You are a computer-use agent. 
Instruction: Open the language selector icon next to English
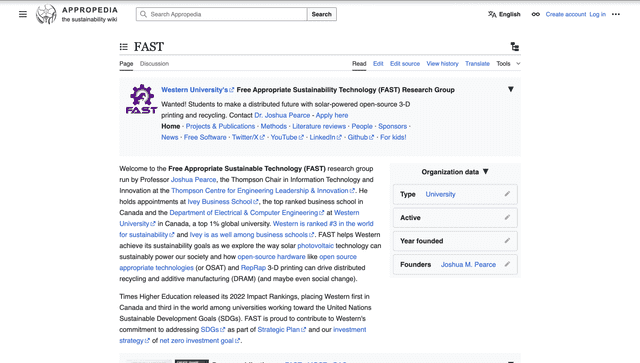492,14
